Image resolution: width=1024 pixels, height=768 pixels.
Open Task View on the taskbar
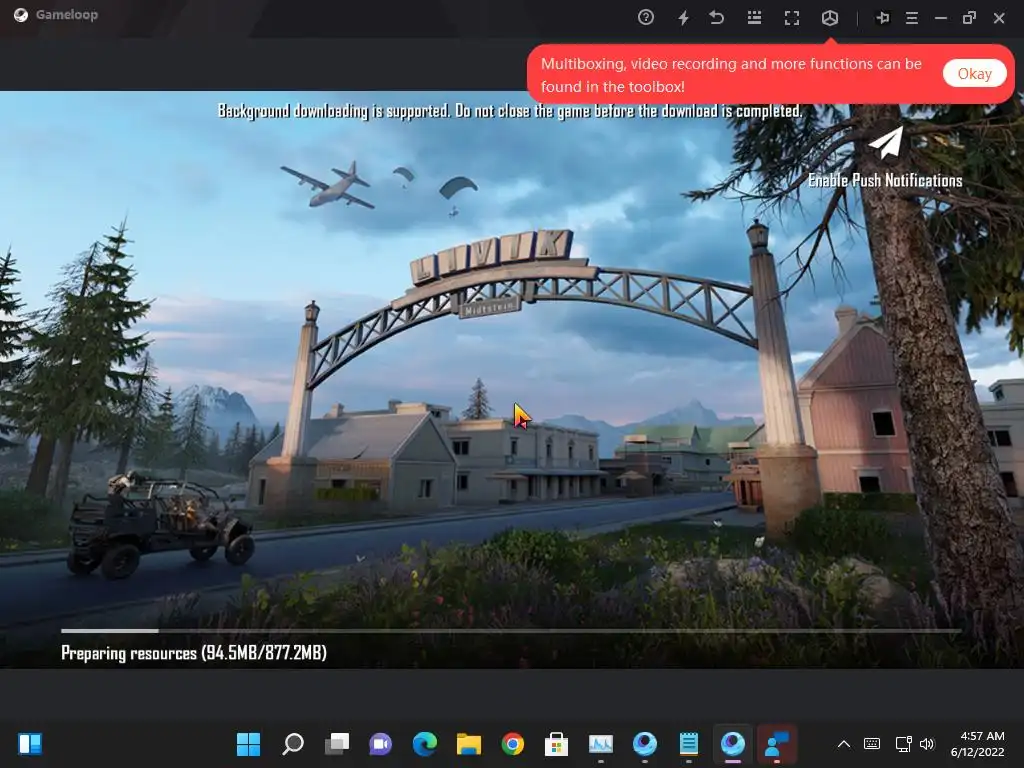337,744
